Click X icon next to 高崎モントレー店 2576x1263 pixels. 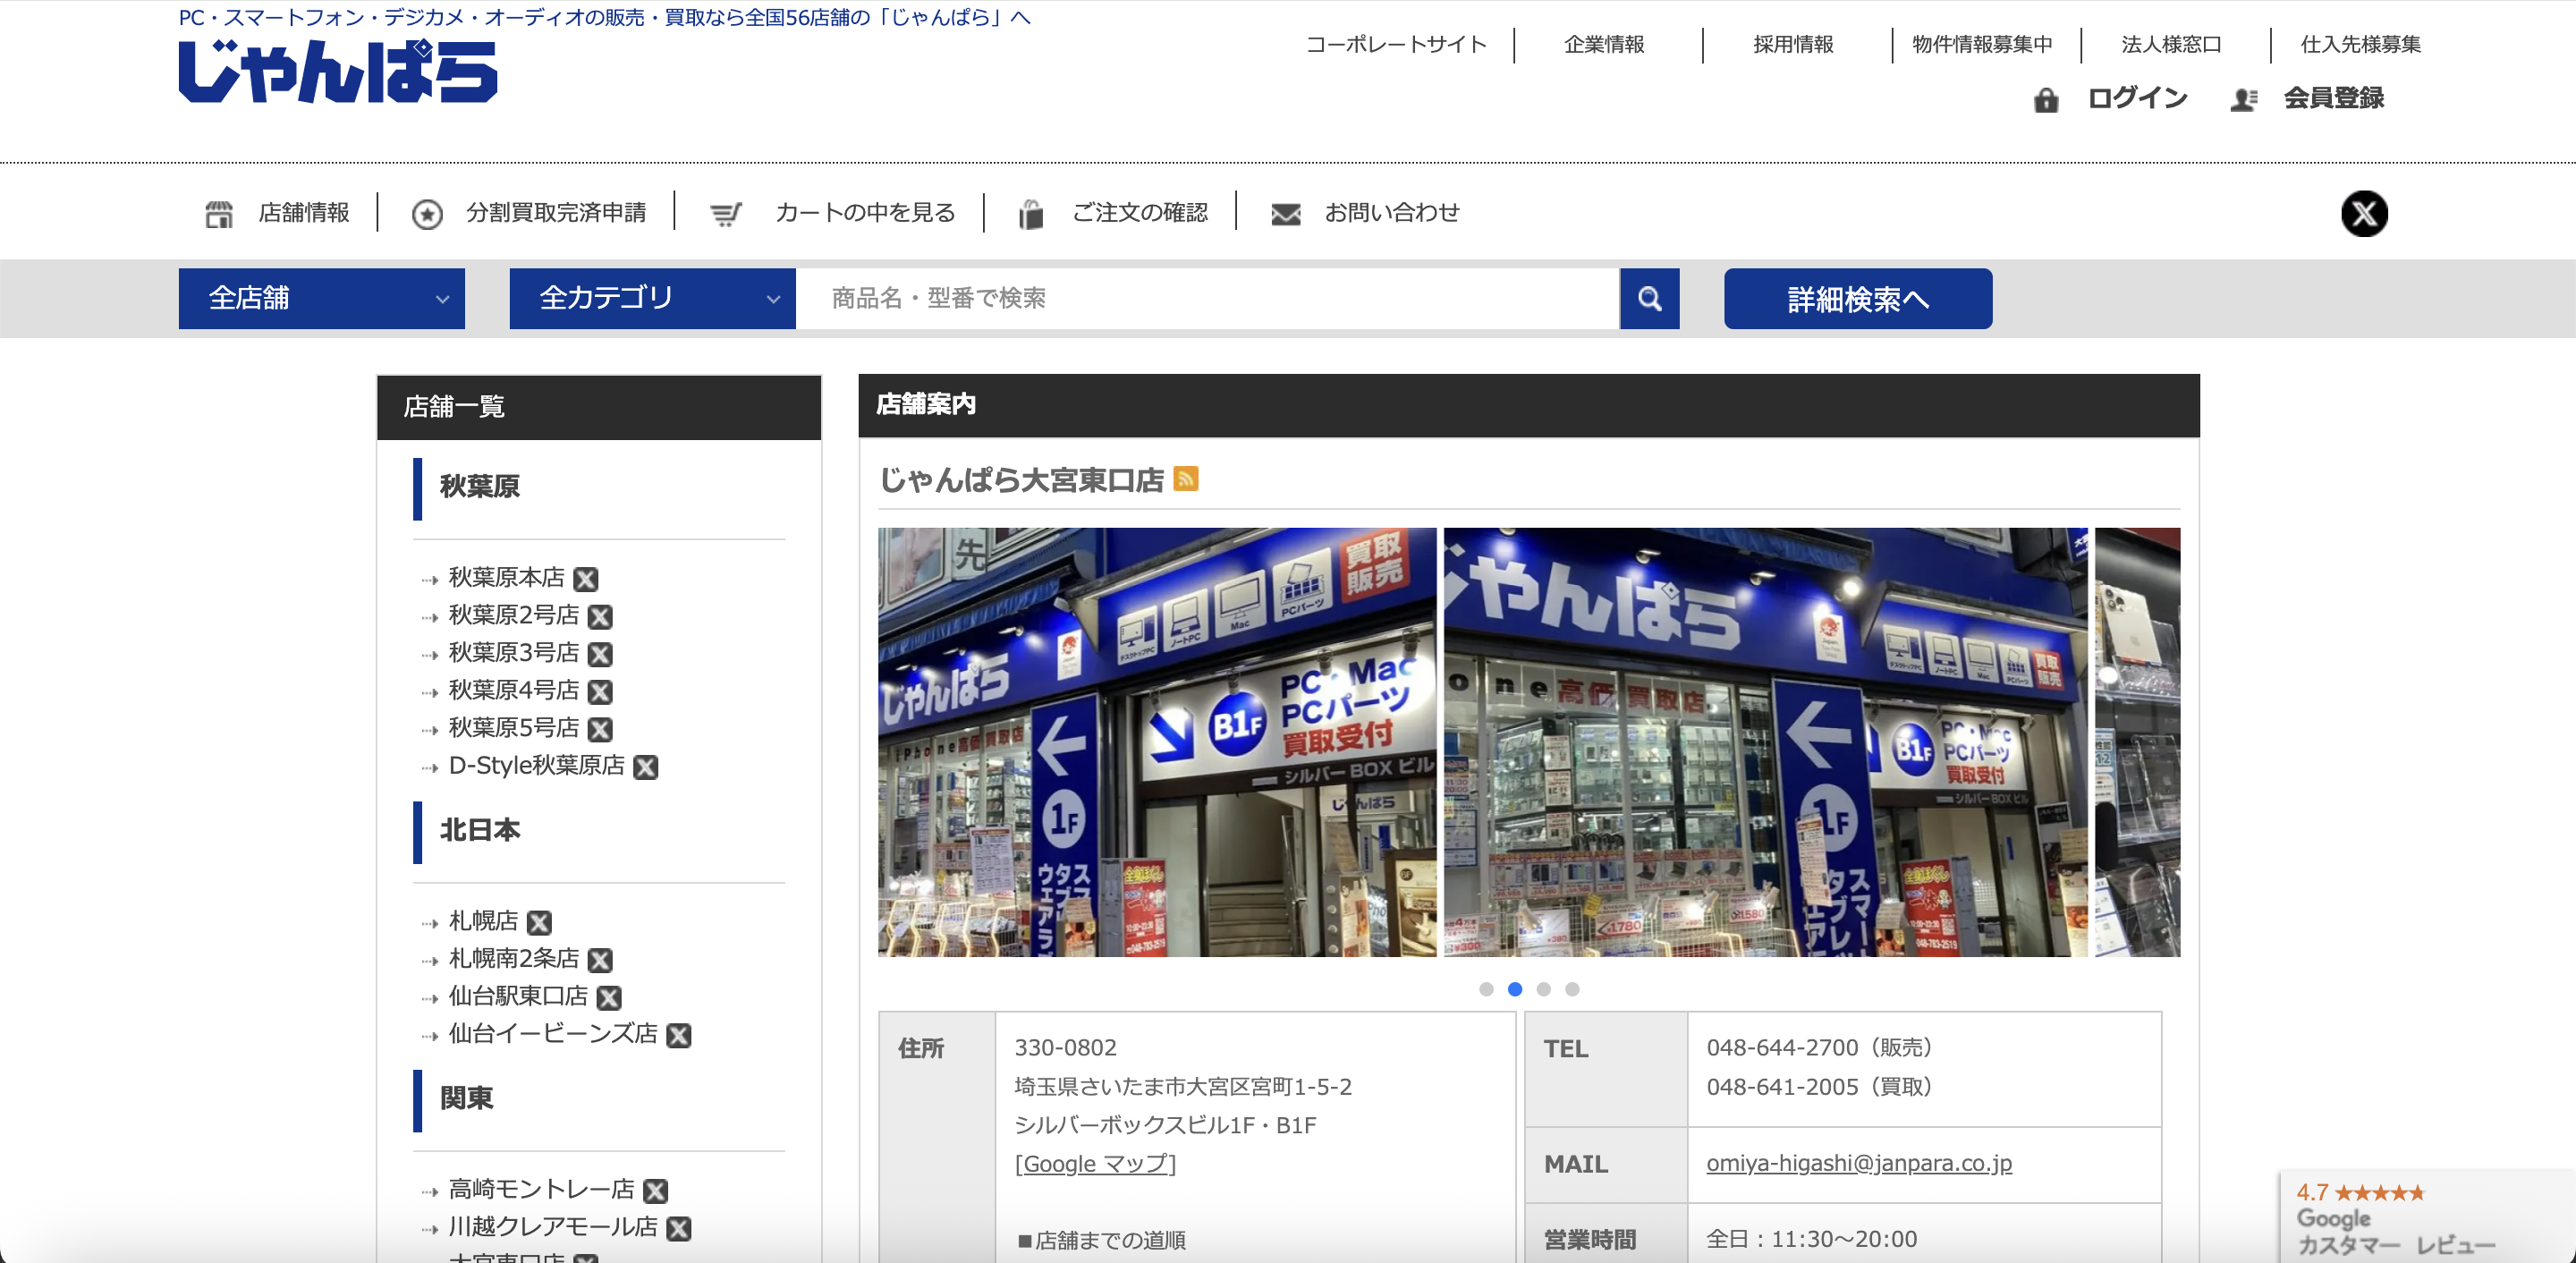click(656, 1191)
